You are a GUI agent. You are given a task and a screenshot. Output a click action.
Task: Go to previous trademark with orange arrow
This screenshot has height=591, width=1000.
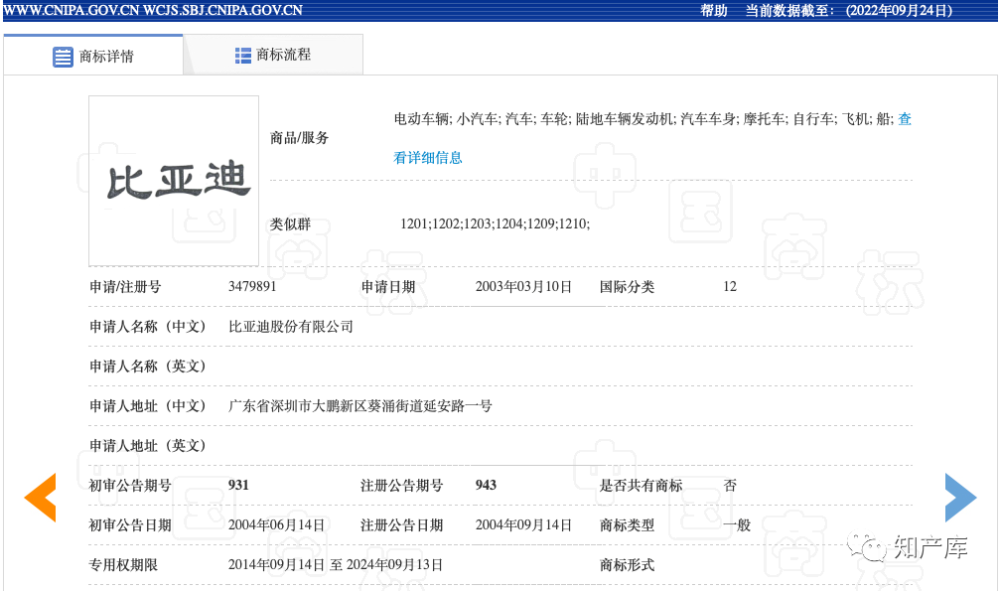(40, 497)
